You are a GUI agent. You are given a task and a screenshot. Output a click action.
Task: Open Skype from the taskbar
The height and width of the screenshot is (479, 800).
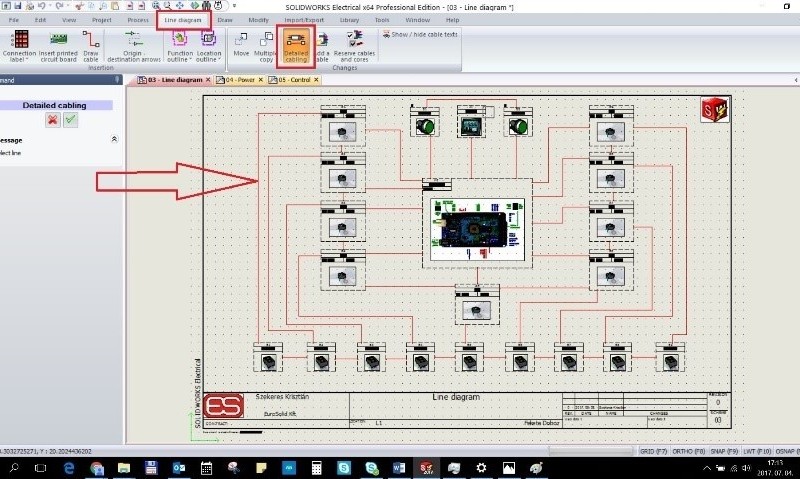(x=344, y=468)
